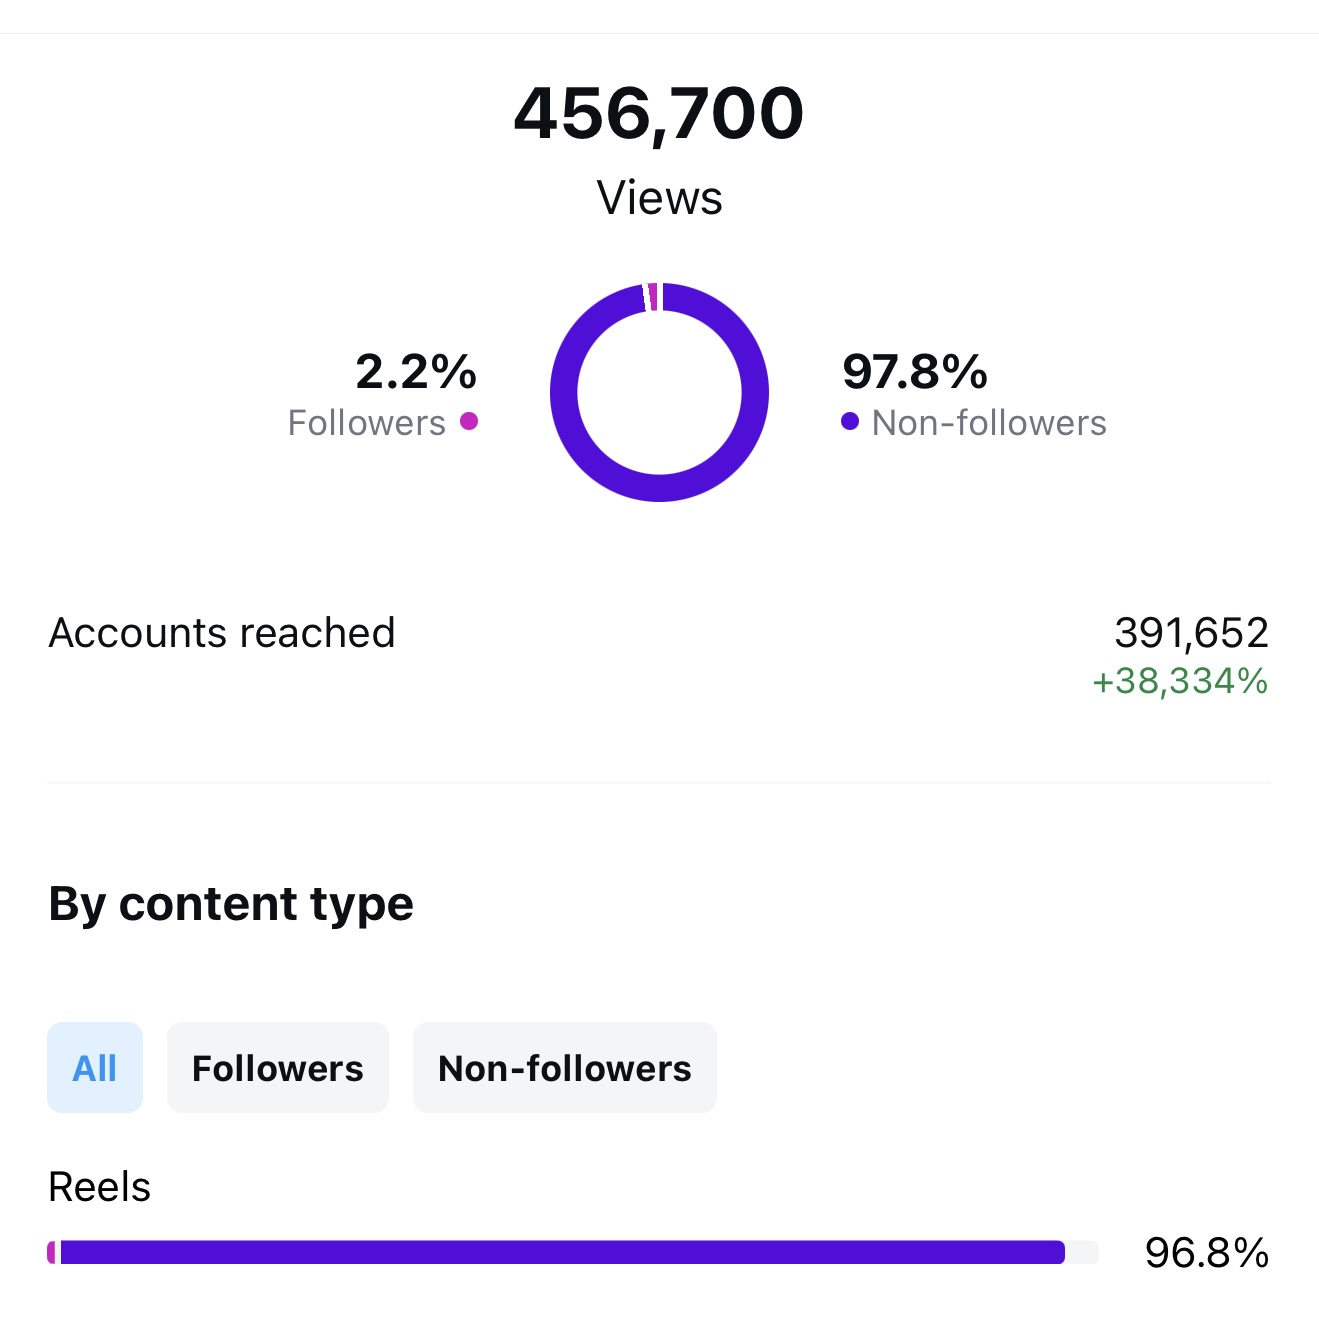This screenshot has height=1322, width=1319.
Task: Click the 96.8% Reels percentage
Action: (1206, 1253)
